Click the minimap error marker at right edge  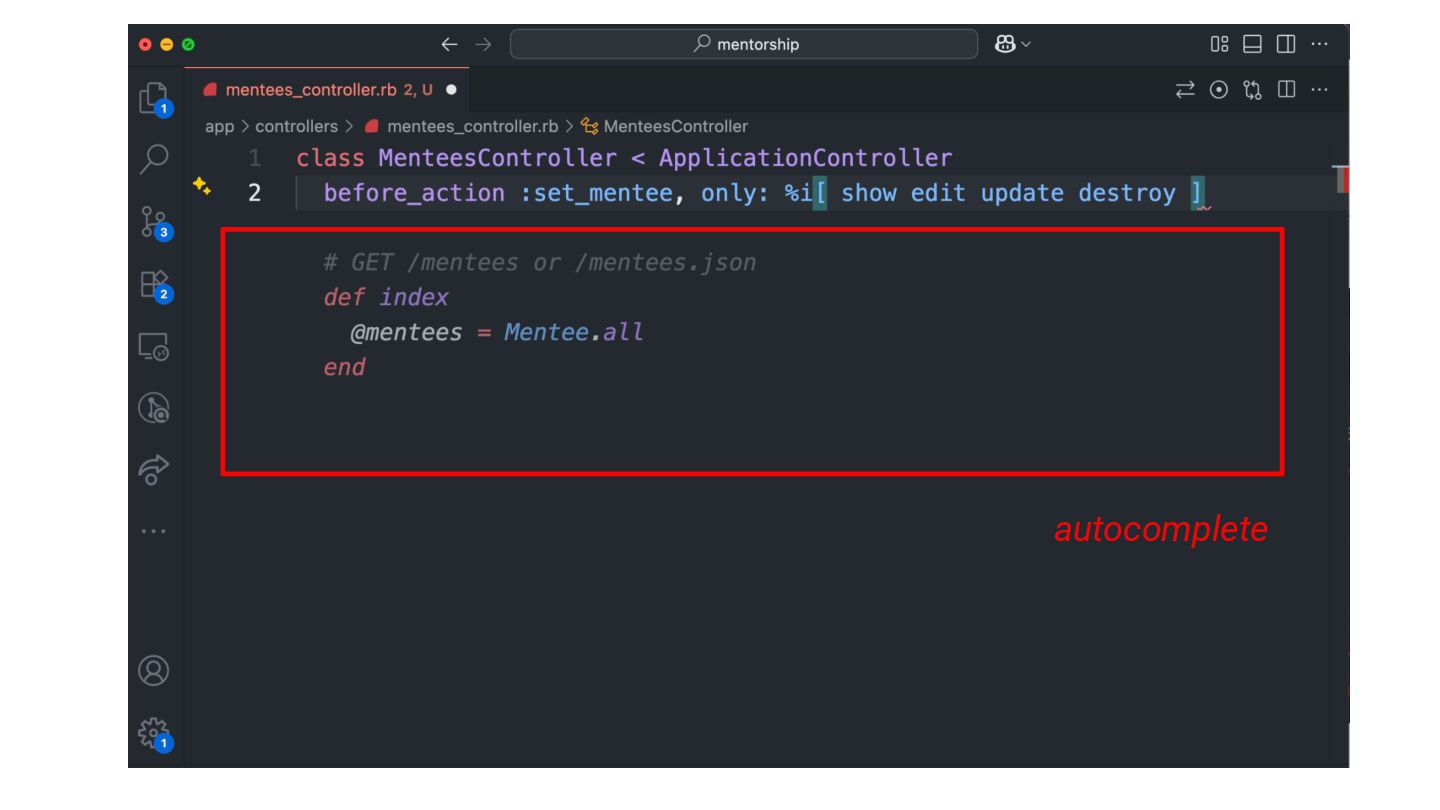pyautogui.click(x=1343, y=179)
